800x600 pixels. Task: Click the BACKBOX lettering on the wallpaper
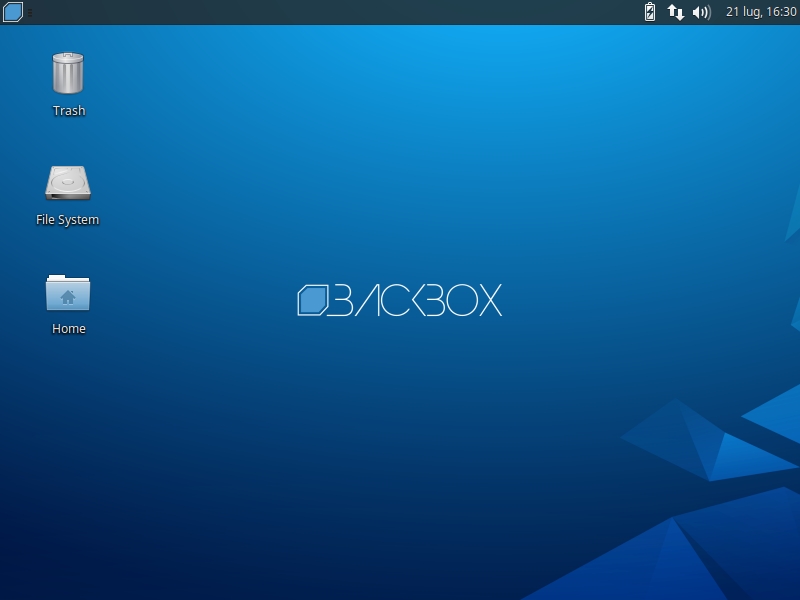coord(415,300)
